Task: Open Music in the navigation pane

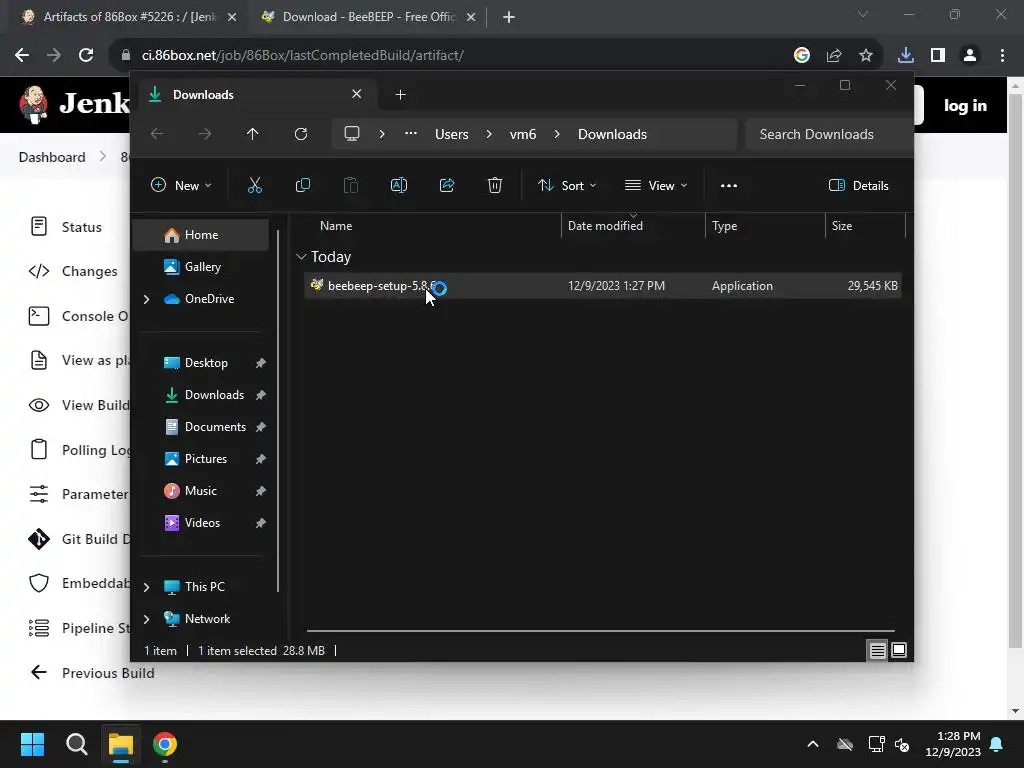Action: 201,491
